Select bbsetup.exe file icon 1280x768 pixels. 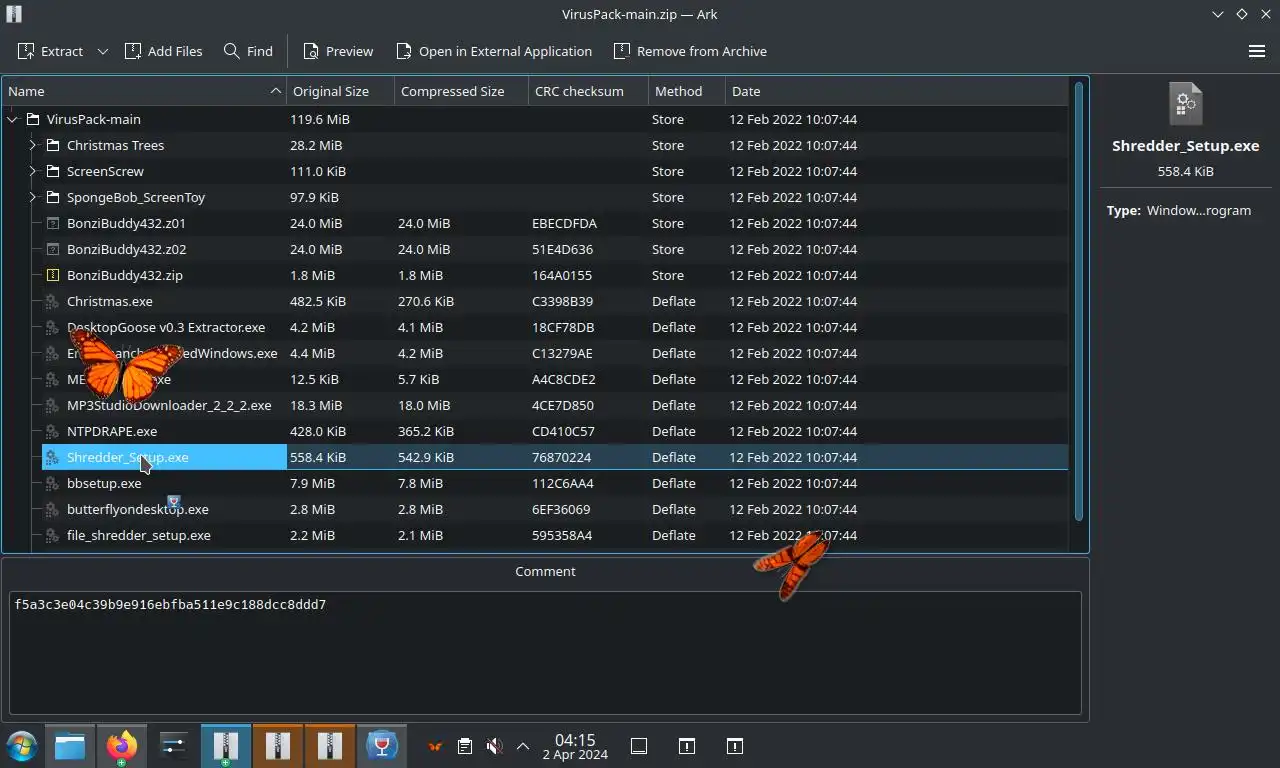[x=53, y=483]
